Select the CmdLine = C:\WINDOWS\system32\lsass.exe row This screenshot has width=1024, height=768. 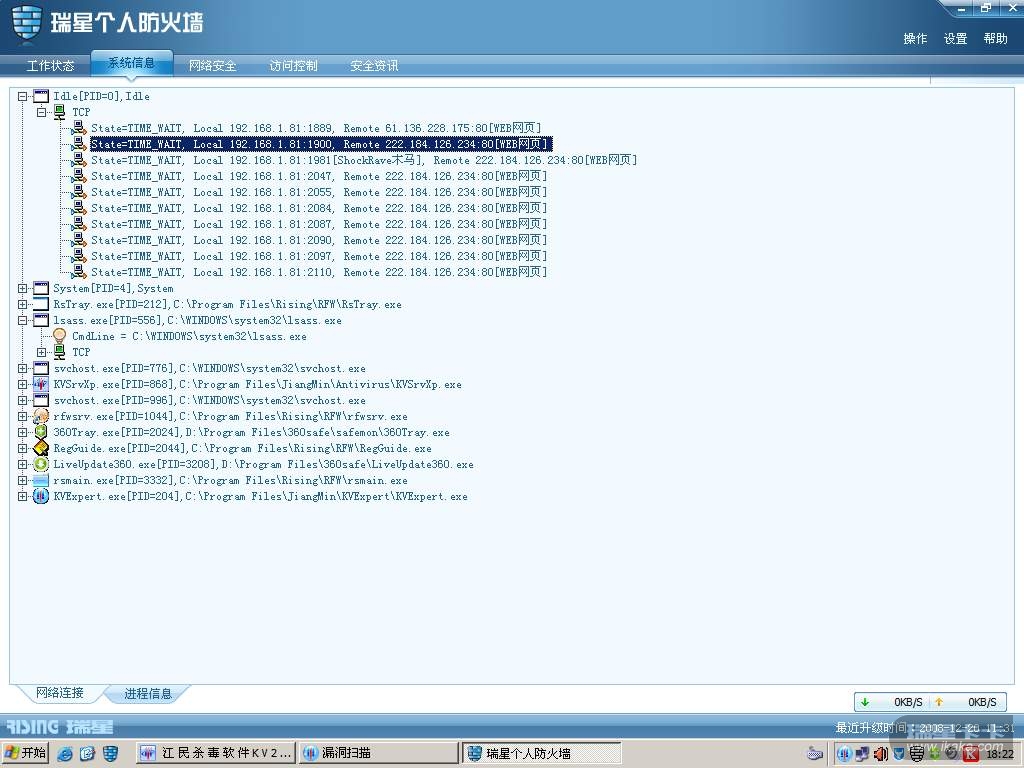click(189, 336)
